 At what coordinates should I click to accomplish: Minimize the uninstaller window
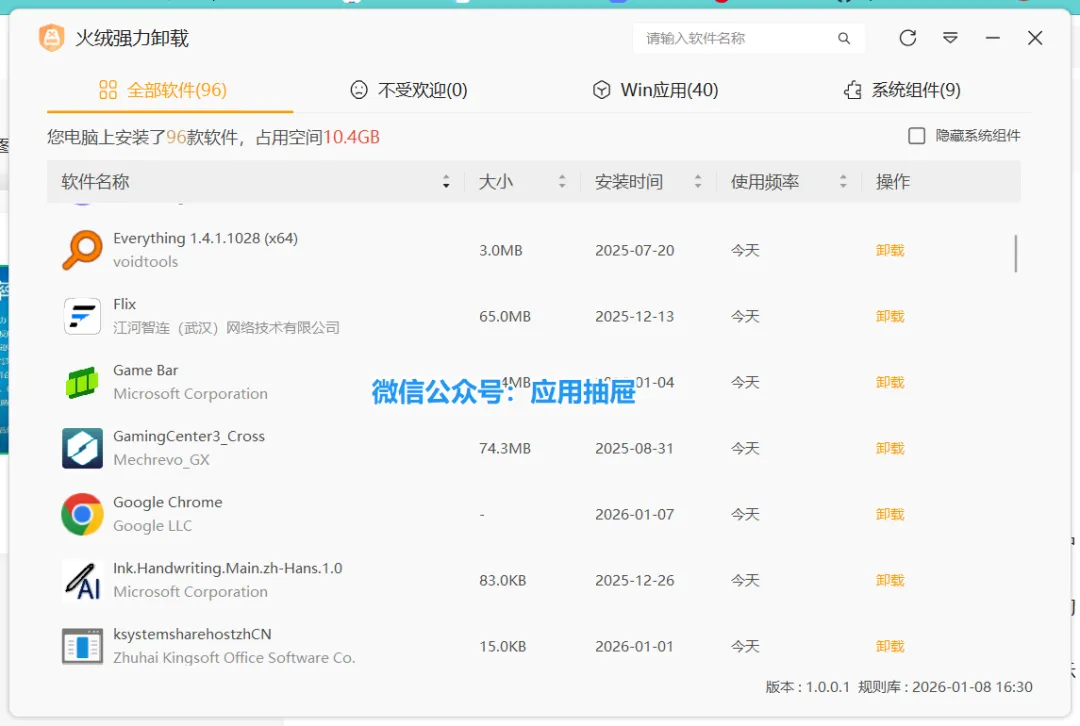(x=993, y=38)
